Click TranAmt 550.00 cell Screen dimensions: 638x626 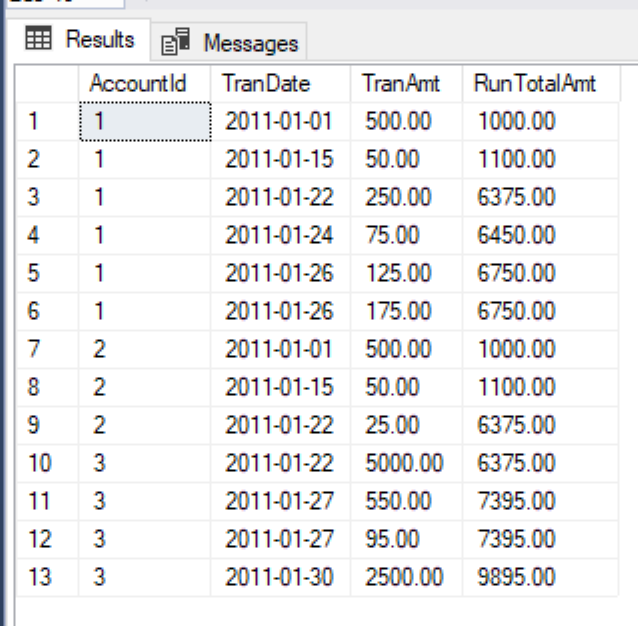406,501
